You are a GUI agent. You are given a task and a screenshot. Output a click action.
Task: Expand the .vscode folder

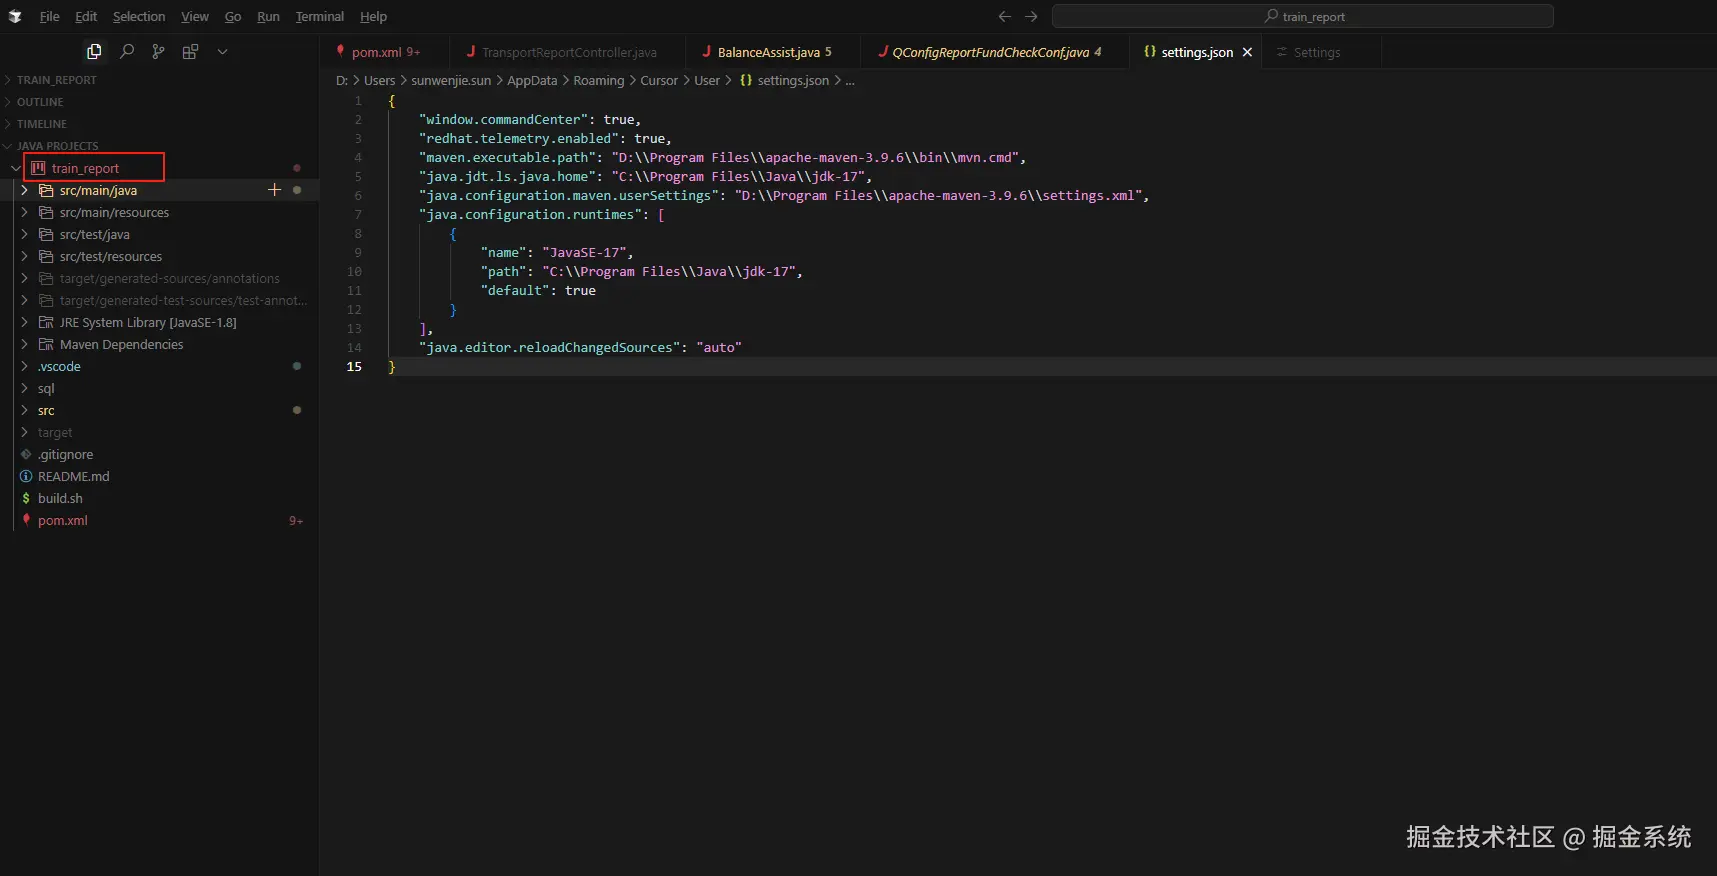pyautogui.click(x=24, y=366)
